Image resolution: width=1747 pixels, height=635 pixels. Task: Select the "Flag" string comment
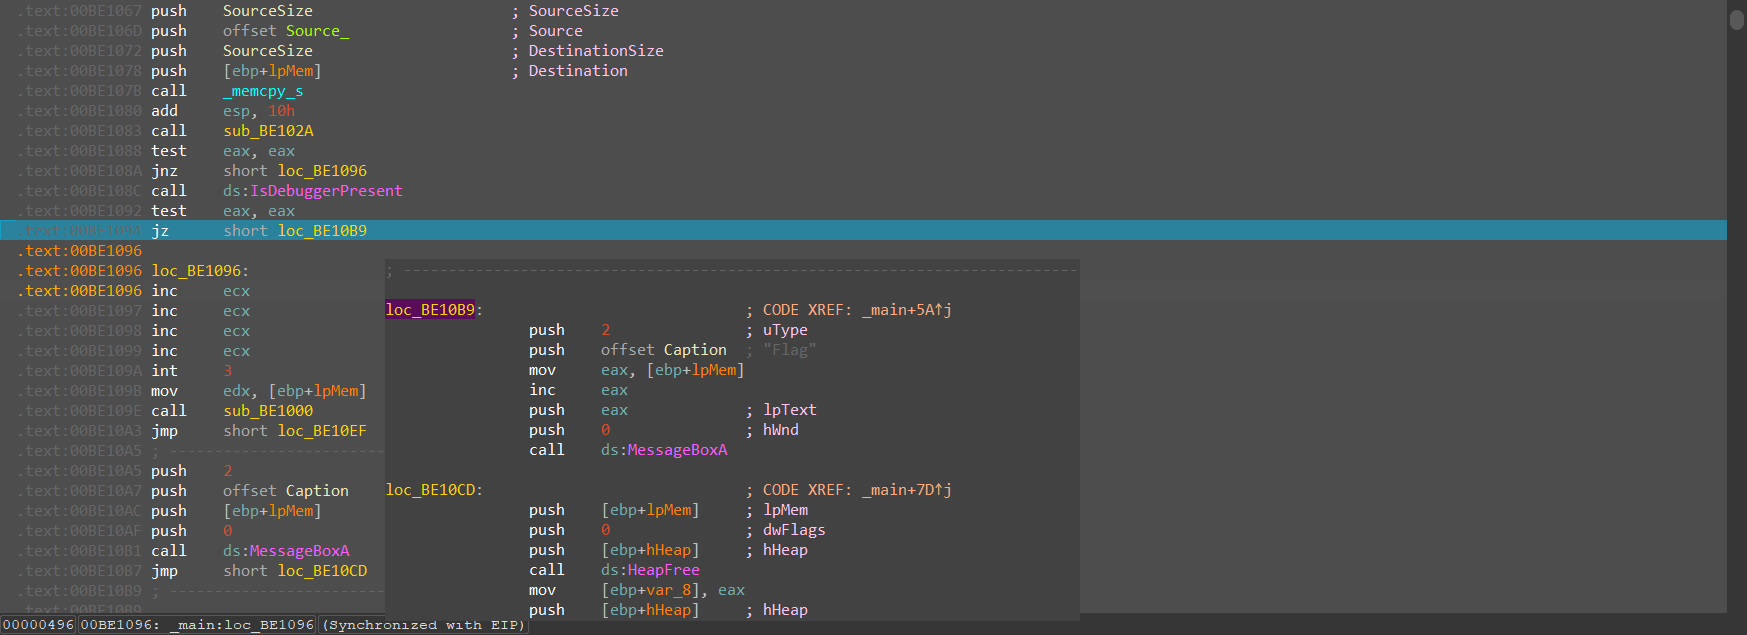[x=789, y=350]
